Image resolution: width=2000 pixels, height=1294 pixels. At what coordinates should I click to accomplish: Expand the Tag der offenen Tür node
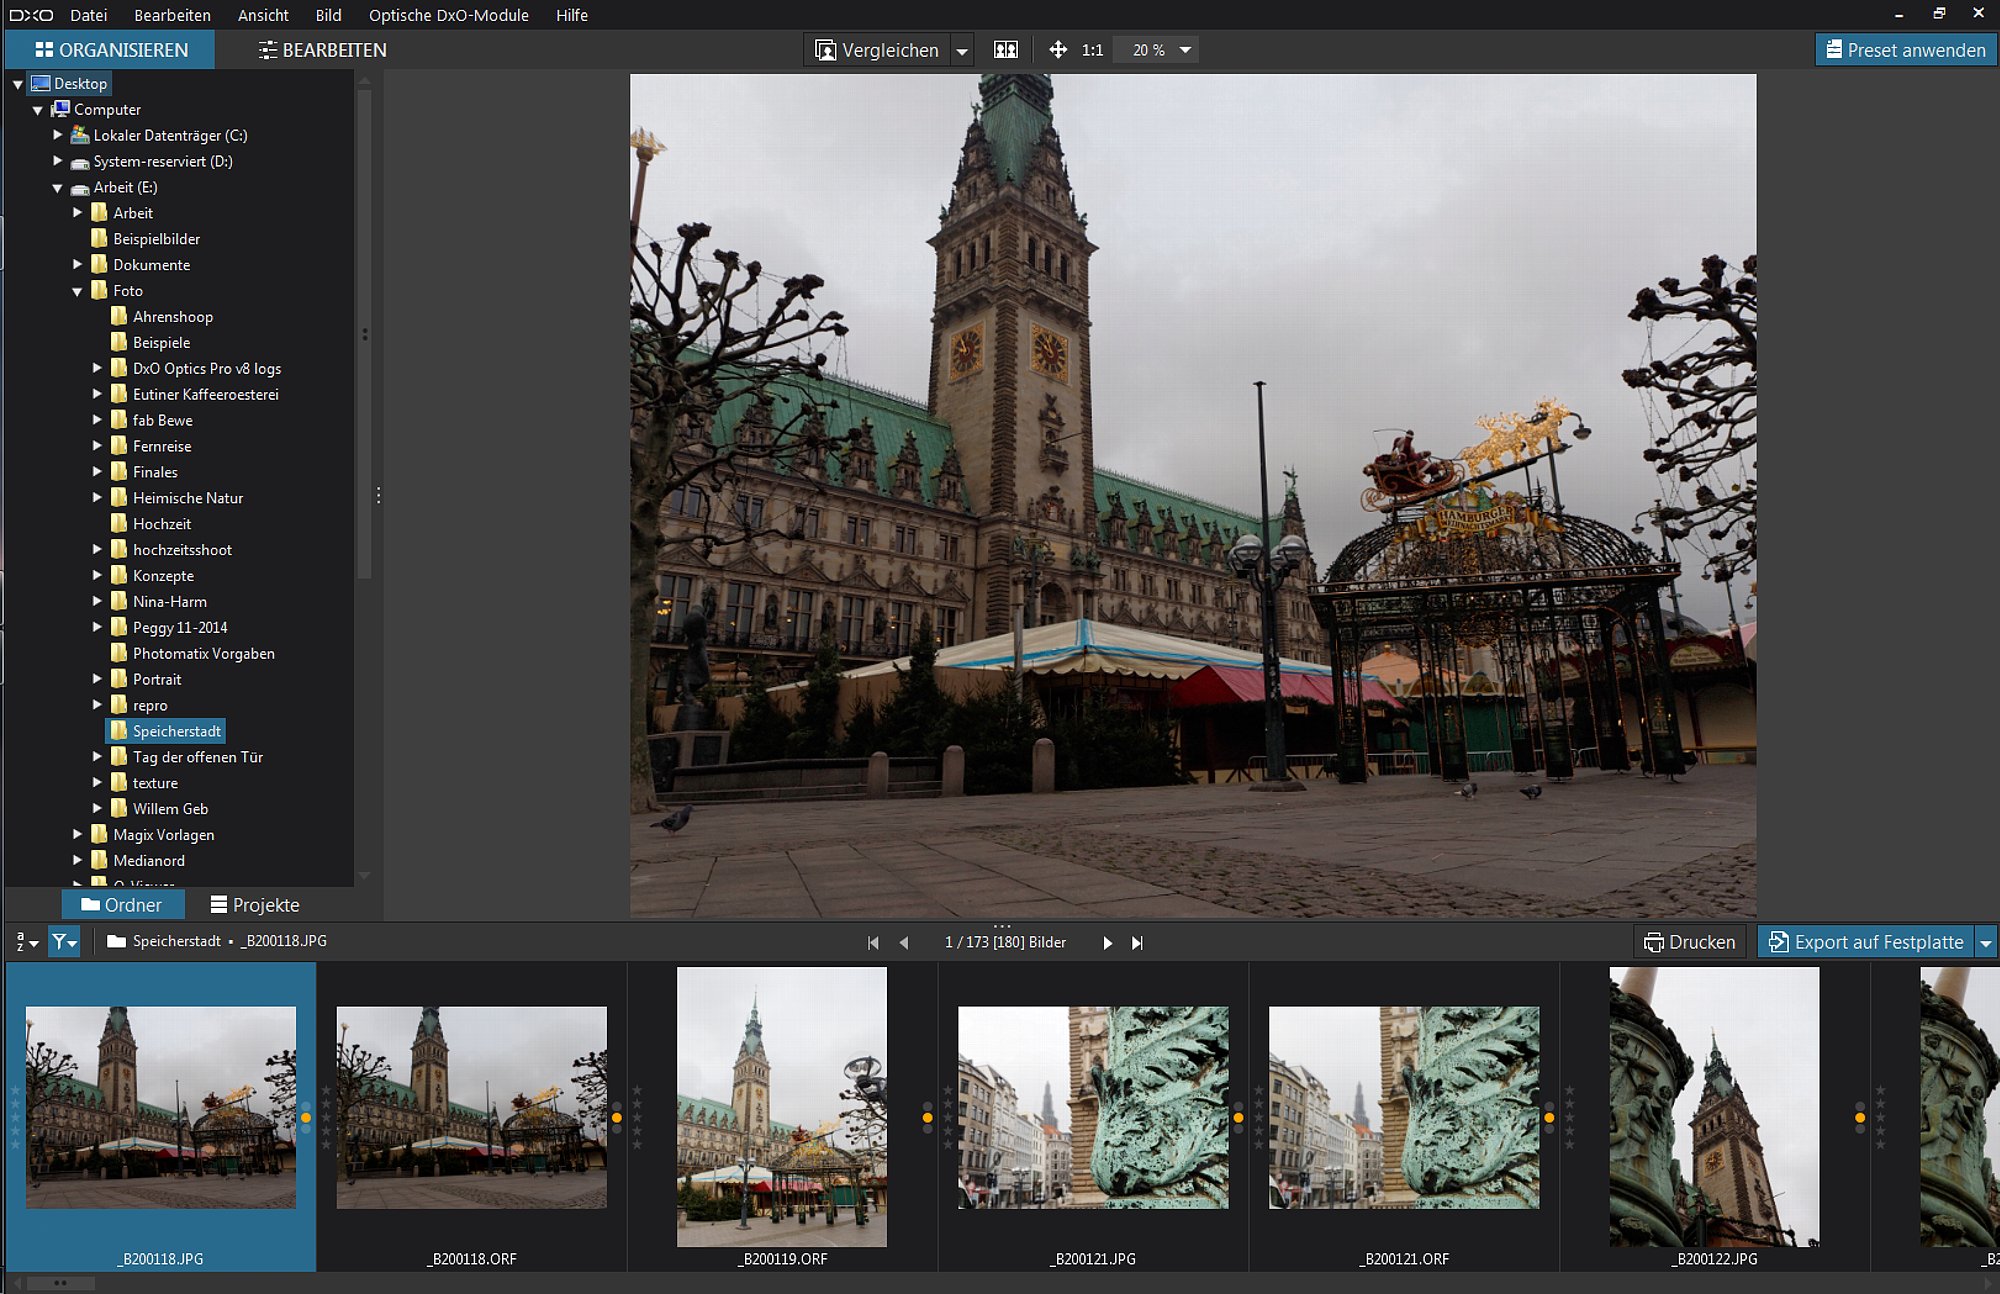pyautogui.click(x=98, y=756)
